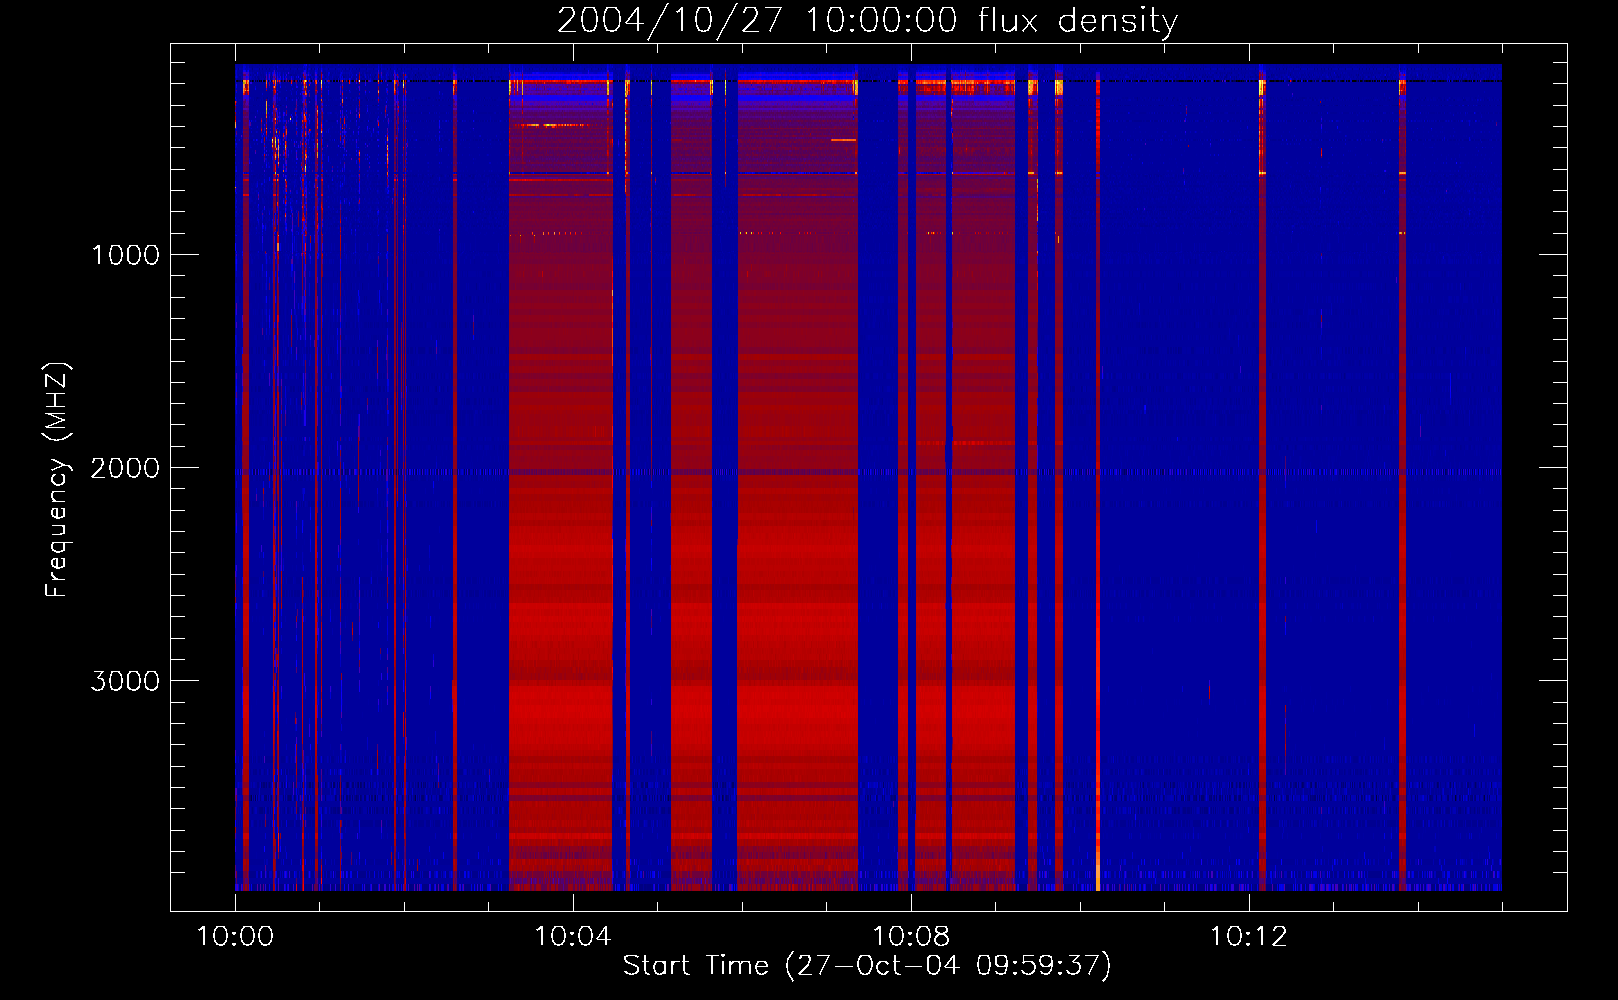Click the 10:12 time tick label

(1249, 937)
